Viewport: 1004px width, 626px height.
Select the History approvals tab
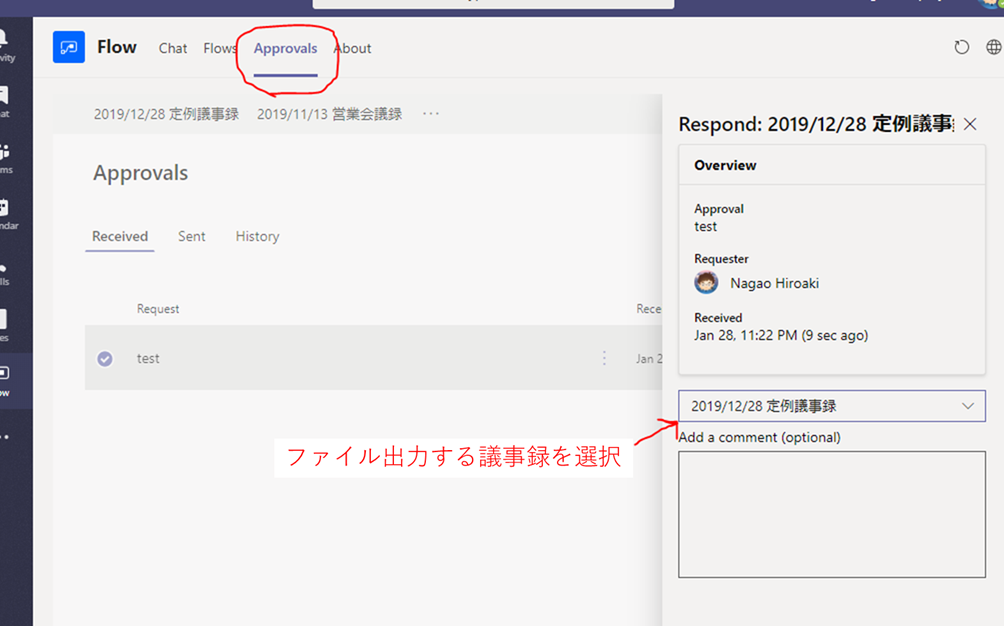pos(257,237)
